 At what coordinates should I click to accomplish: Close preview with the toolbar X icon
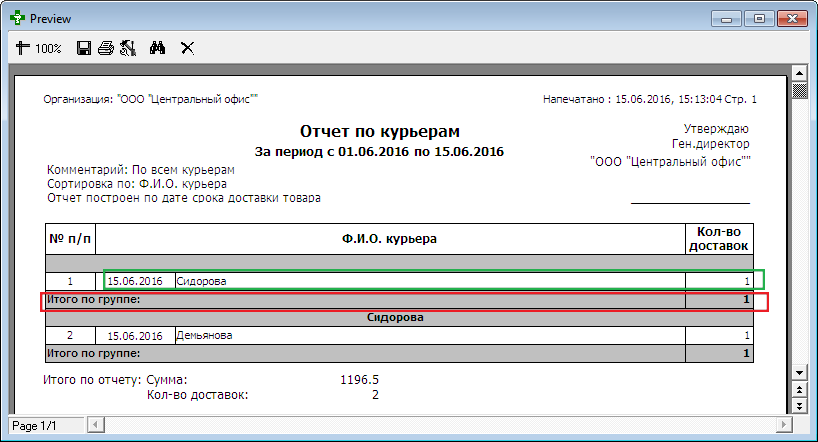click(187, 48)
